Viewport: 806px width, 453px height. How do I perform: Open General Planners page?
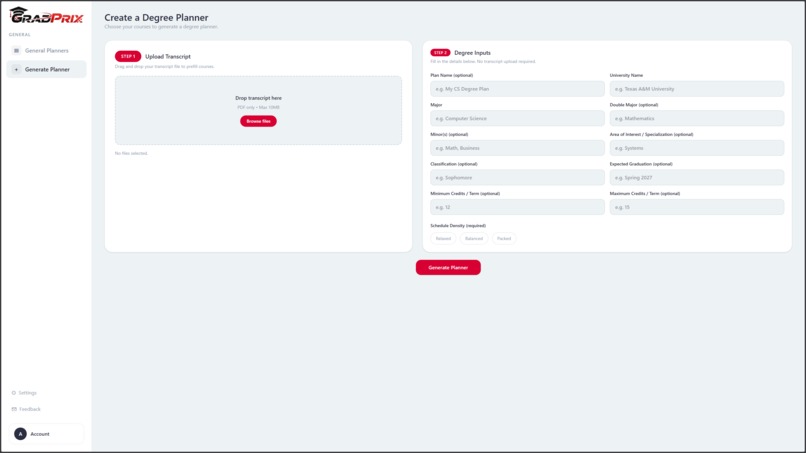[x=46, y=50]
